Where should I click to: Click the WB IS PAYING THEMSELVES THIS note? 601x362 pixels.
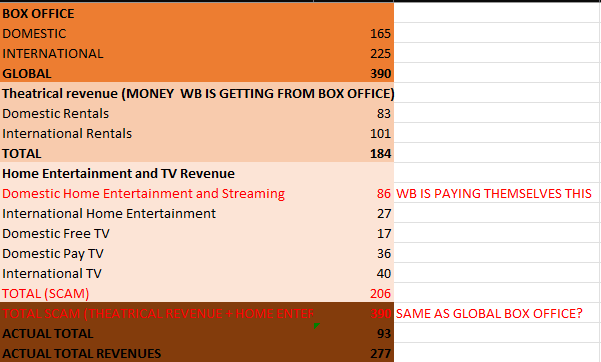coord(494,194)
